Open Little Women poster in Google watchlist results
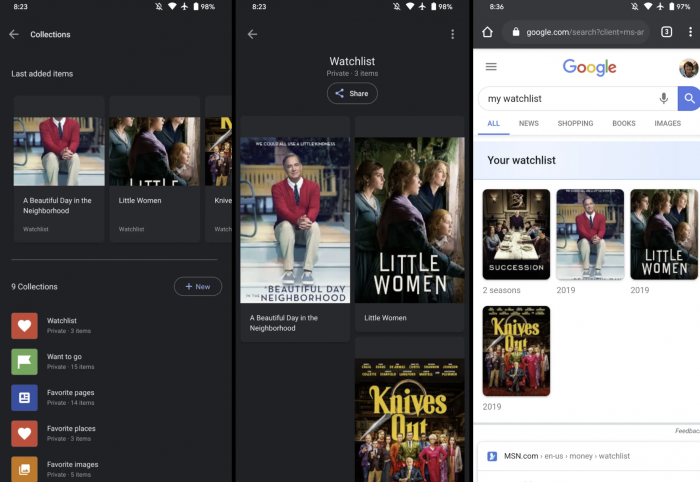Image resolution: width=700 pixels, height=482 pixels. (x=664, y=234)
